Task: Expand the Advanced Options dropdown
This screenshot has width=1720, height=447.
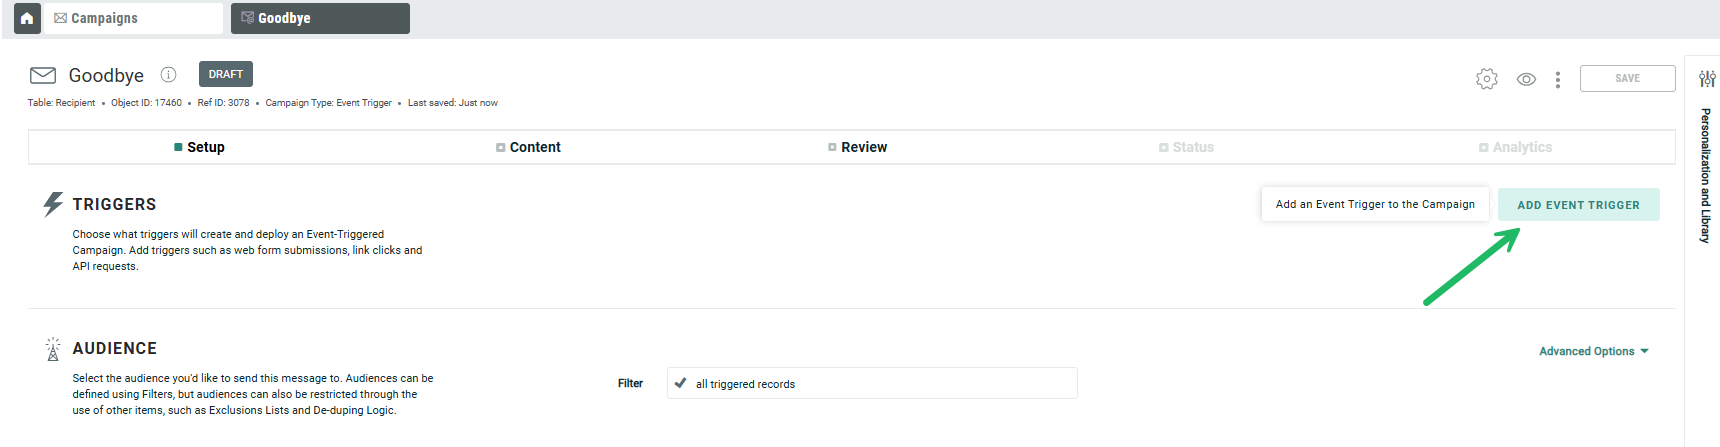Action: 1593,351
